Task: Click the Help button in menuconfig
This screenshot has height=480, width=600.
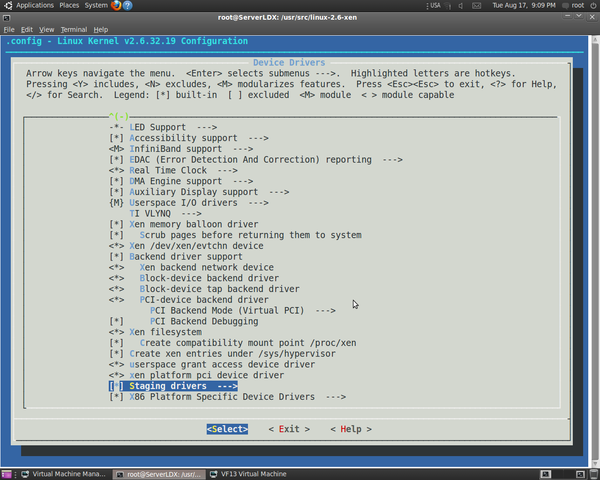Action: (351, 429)
